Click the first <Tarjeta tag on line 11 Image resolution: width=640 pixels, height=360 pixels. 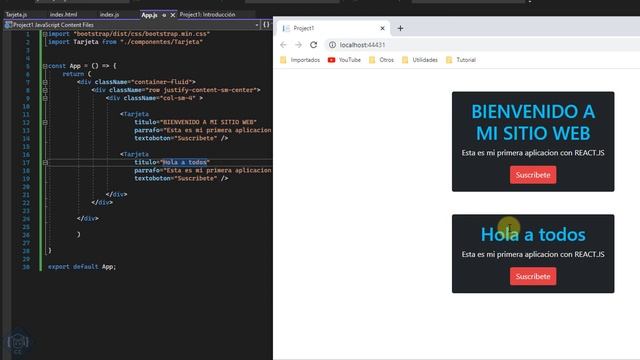(135, 114)
